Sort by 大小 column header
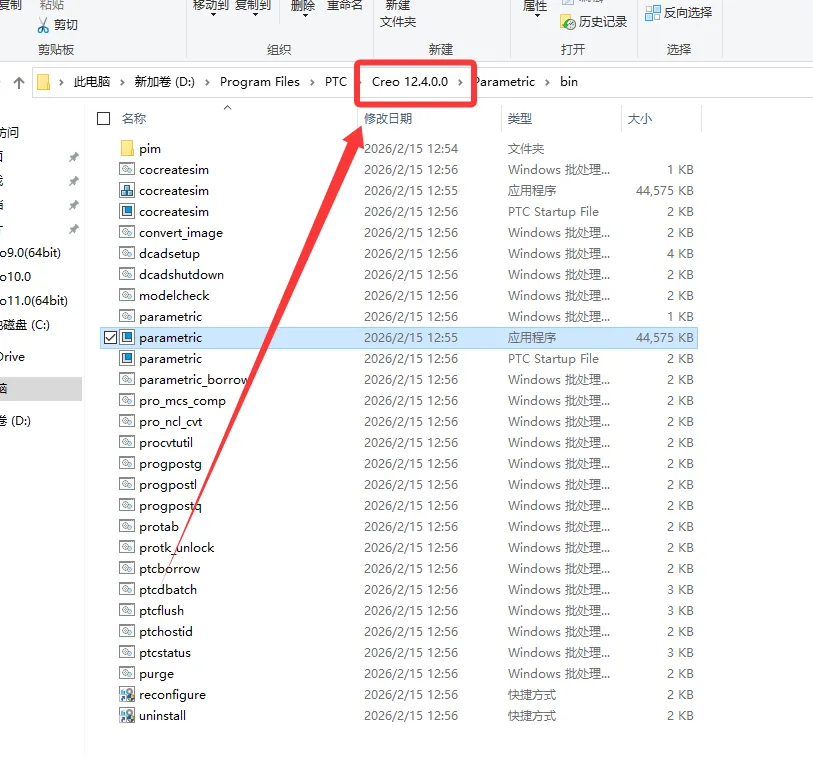 640,119
